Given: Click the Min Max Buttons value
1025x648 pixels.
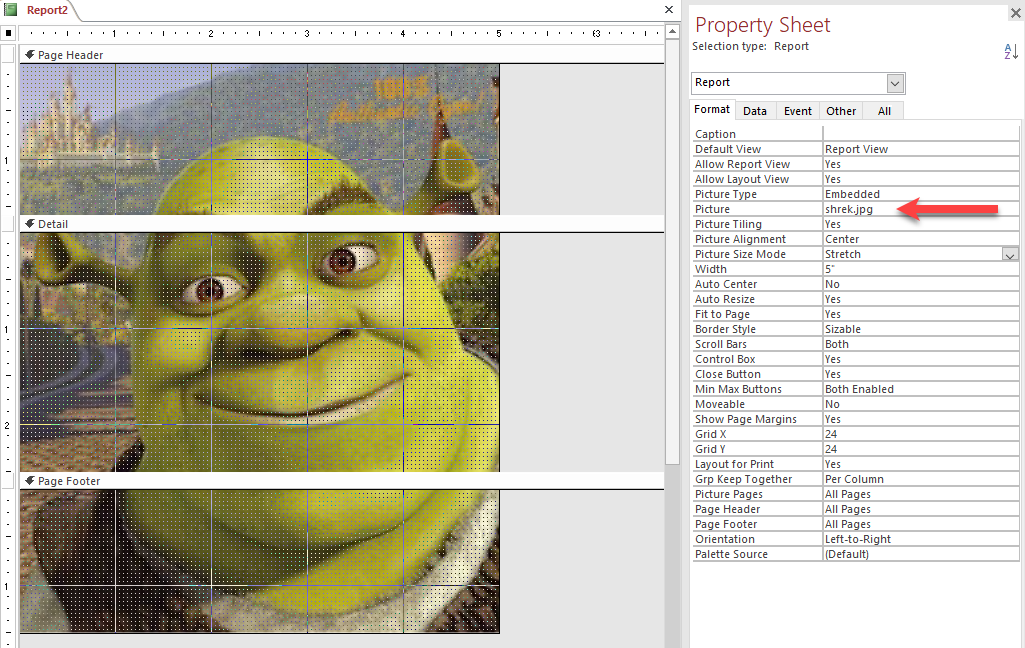Looking at the screenshot, I should pos(920,390).
